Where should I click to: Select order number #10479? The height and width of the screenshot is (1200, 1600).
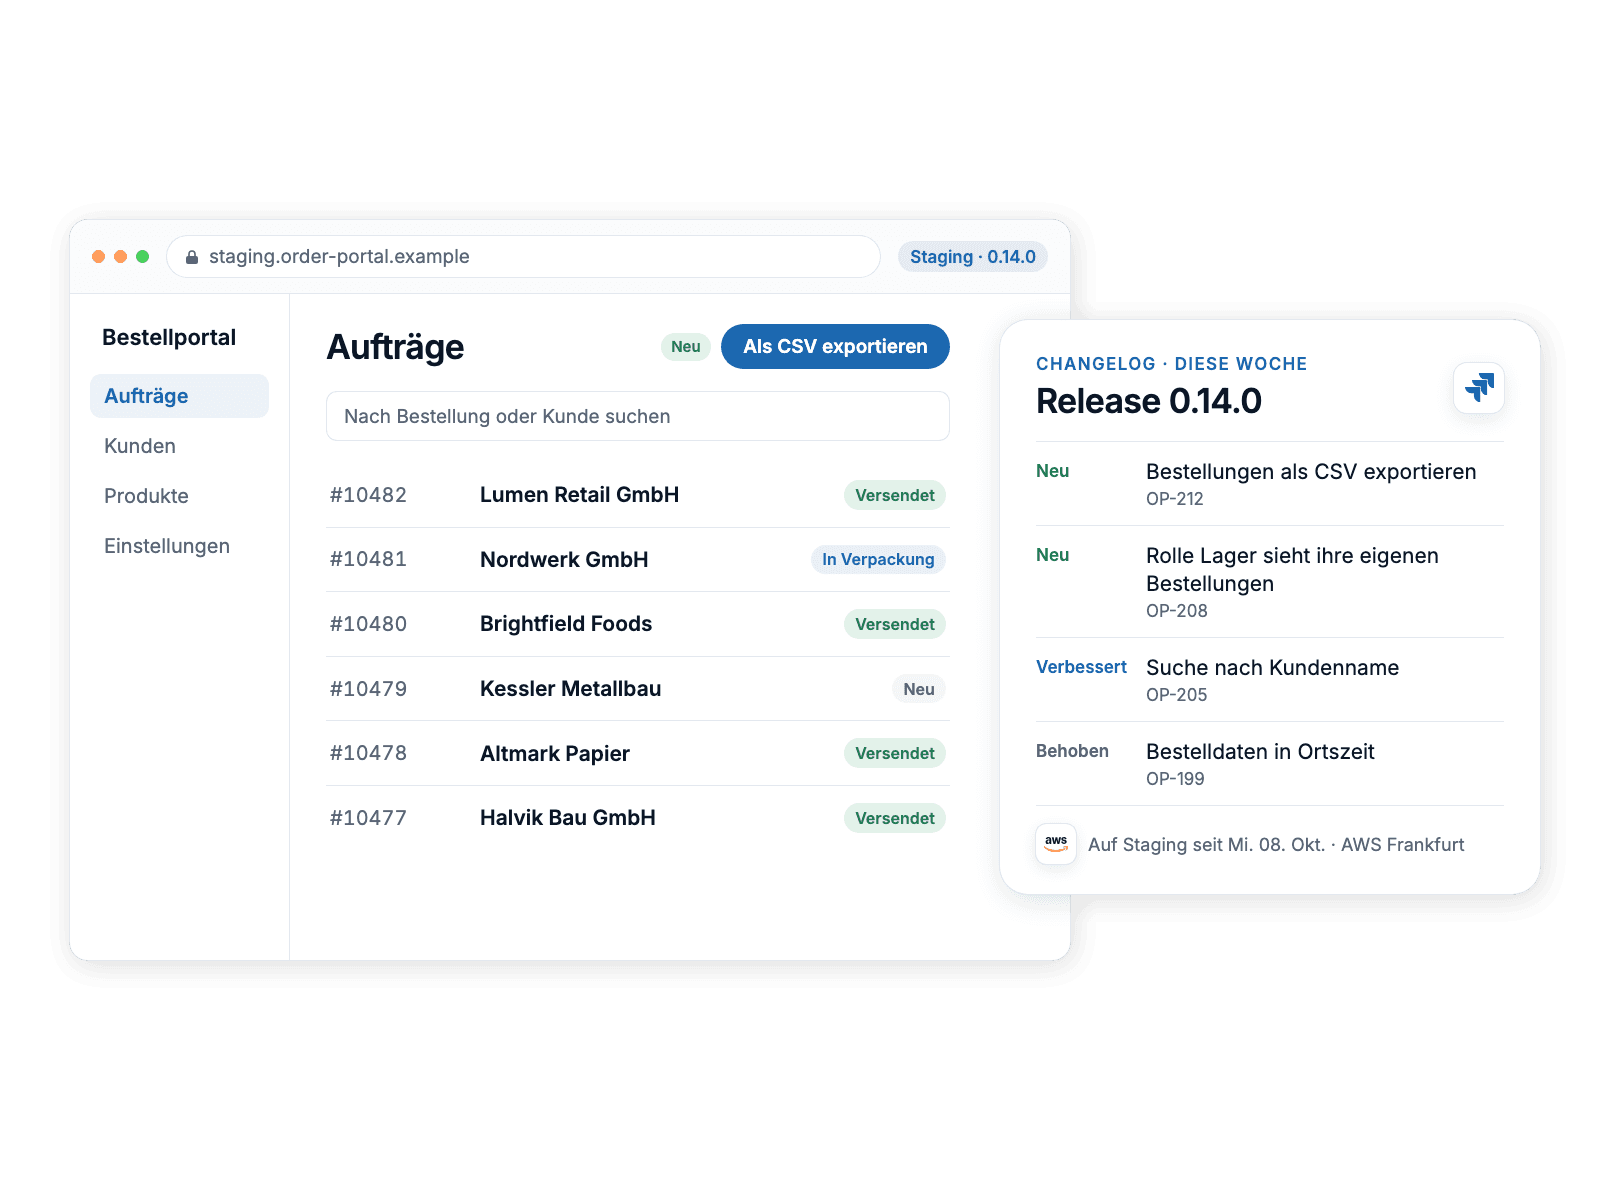pyautogui.click(x=368, y=689)
